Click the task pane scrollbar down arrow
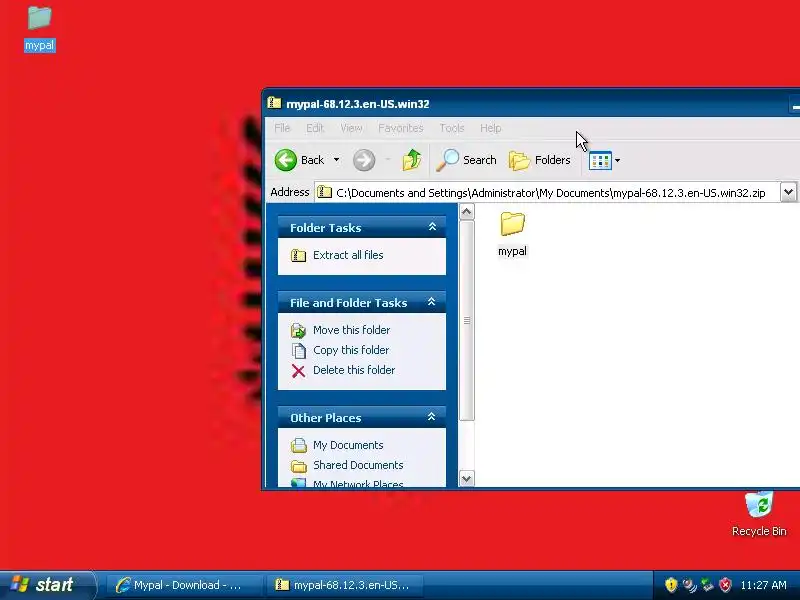 (467, 479)
